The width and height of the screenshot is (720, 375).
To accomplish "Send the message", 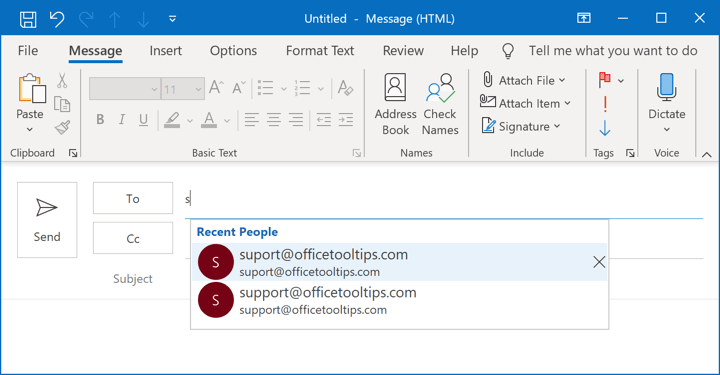I will 47,220.
